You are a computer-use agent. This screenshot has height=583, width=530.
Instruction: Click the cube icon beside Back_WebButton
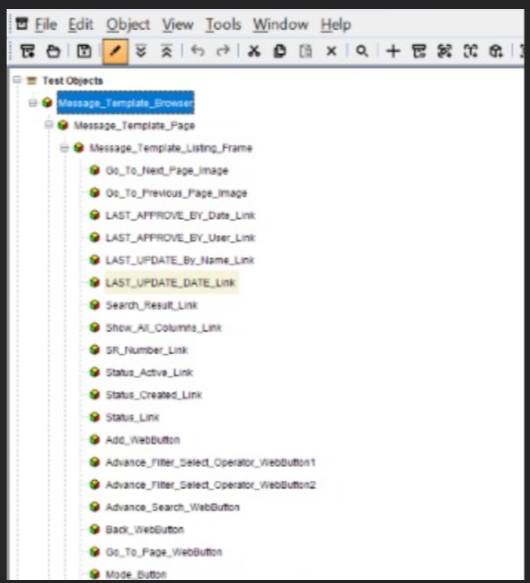[94, 529]
